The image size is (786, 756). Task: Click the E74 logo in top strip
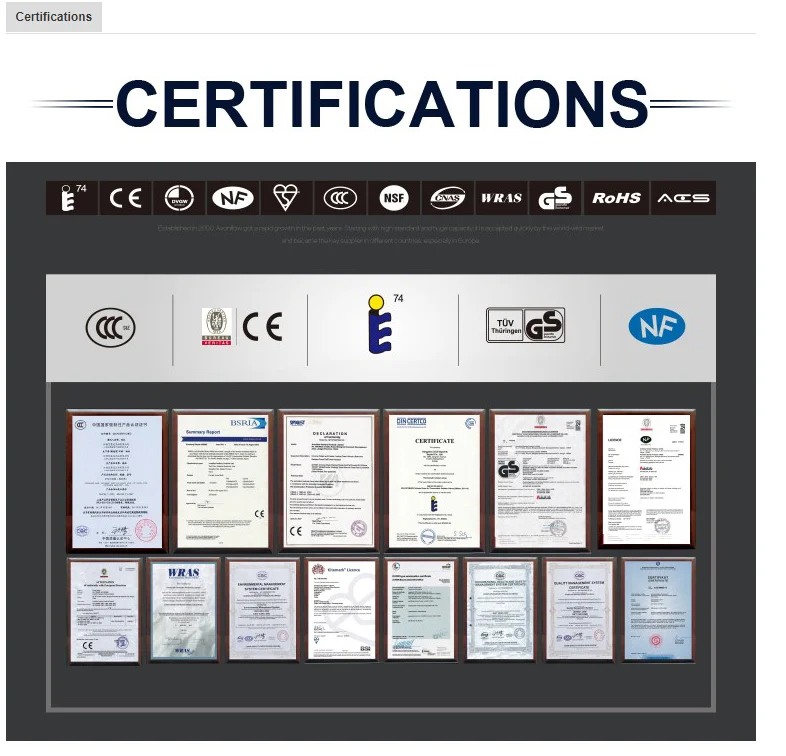click(x=72, y=198)
